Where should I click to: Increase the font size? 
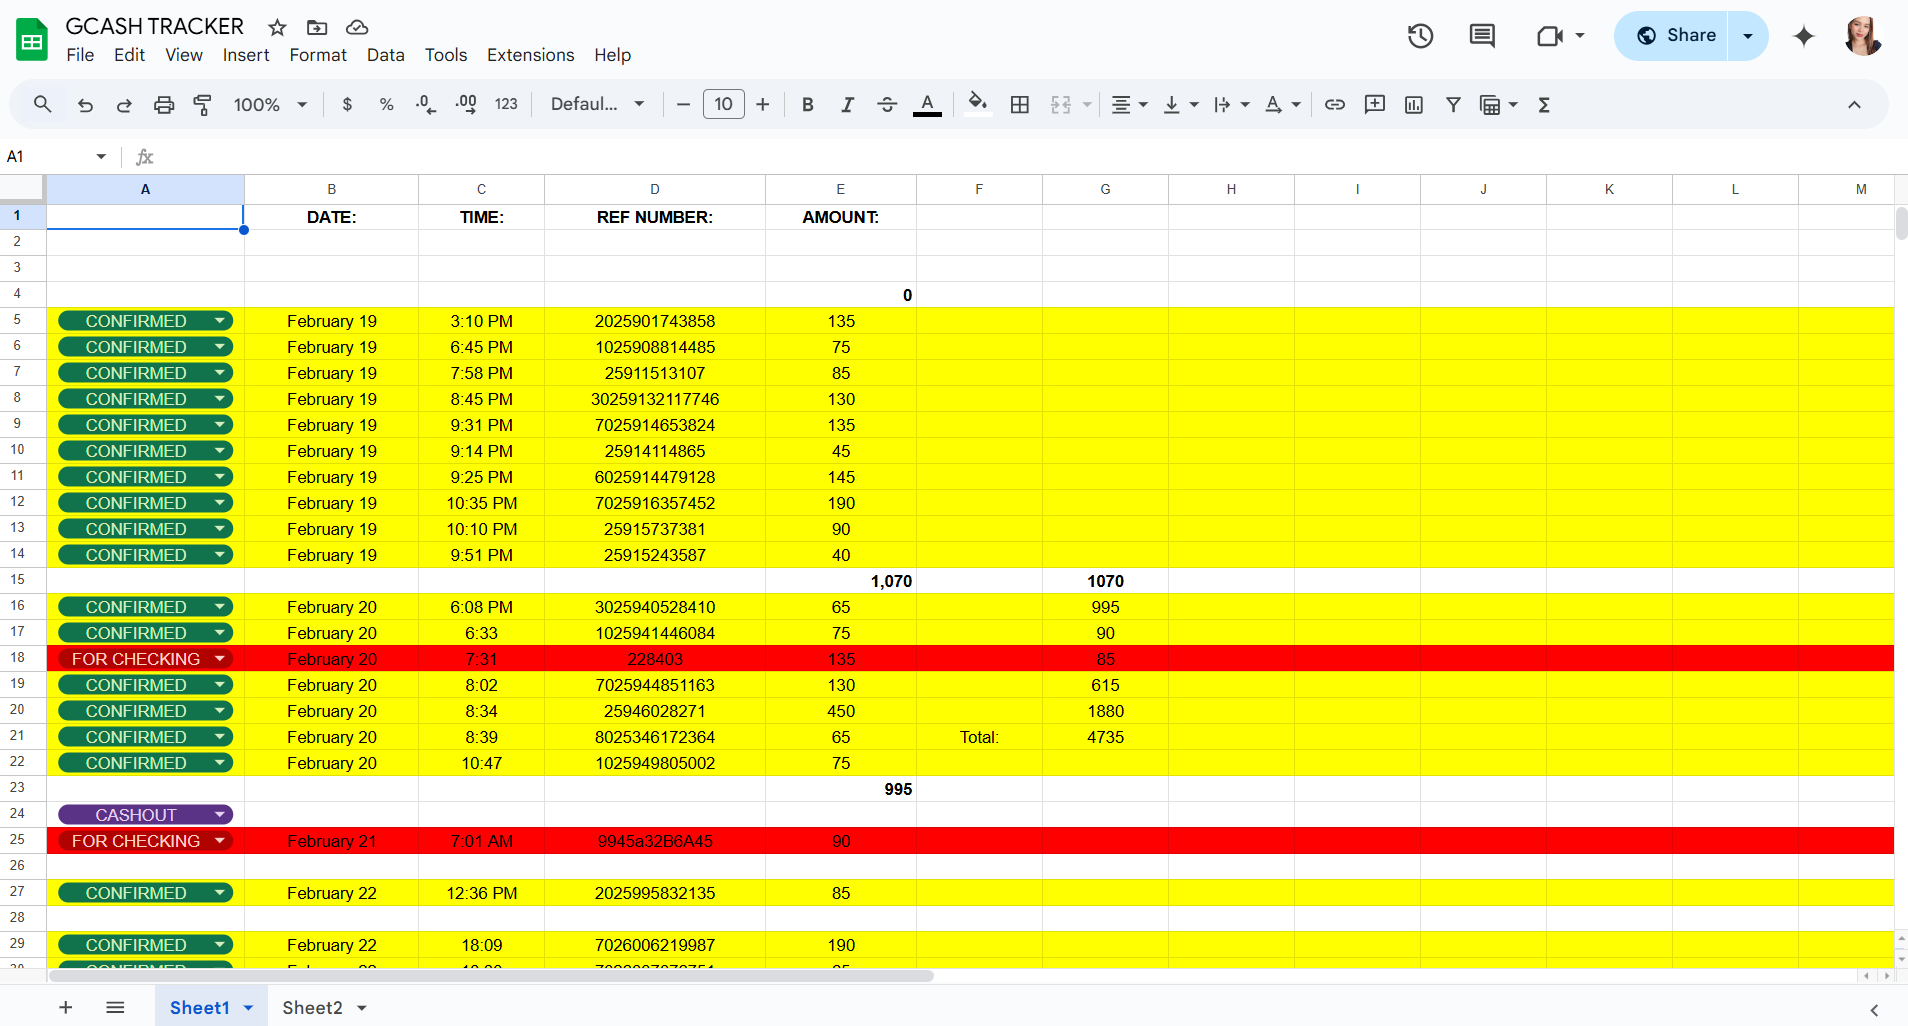tap(763, 104)
